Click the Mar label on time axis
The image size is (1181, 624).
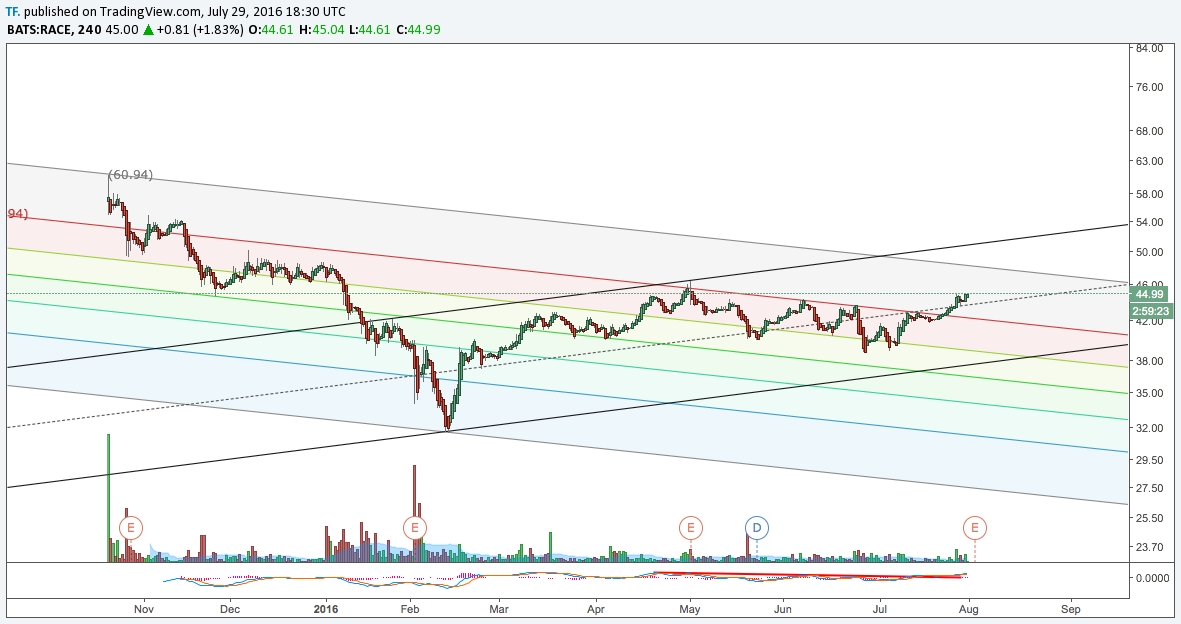(499, 609)
